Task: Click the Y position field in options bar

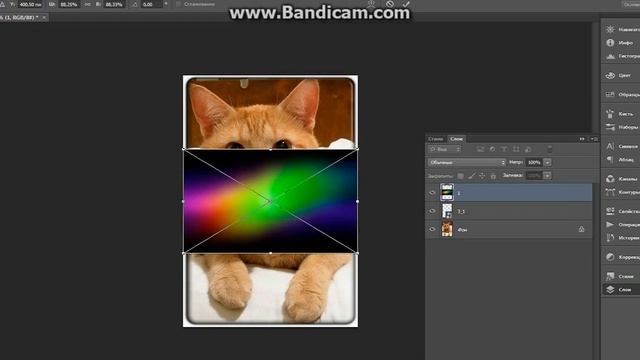Action: pos(30,4)
